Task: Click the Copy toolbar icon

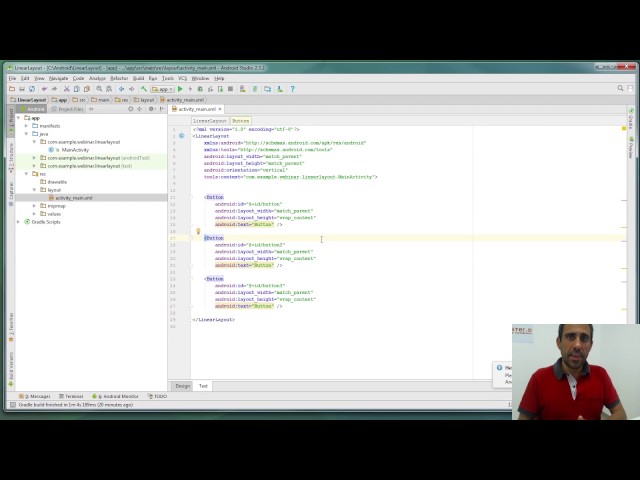Action: pyautogui.click(x=76, y=89)
